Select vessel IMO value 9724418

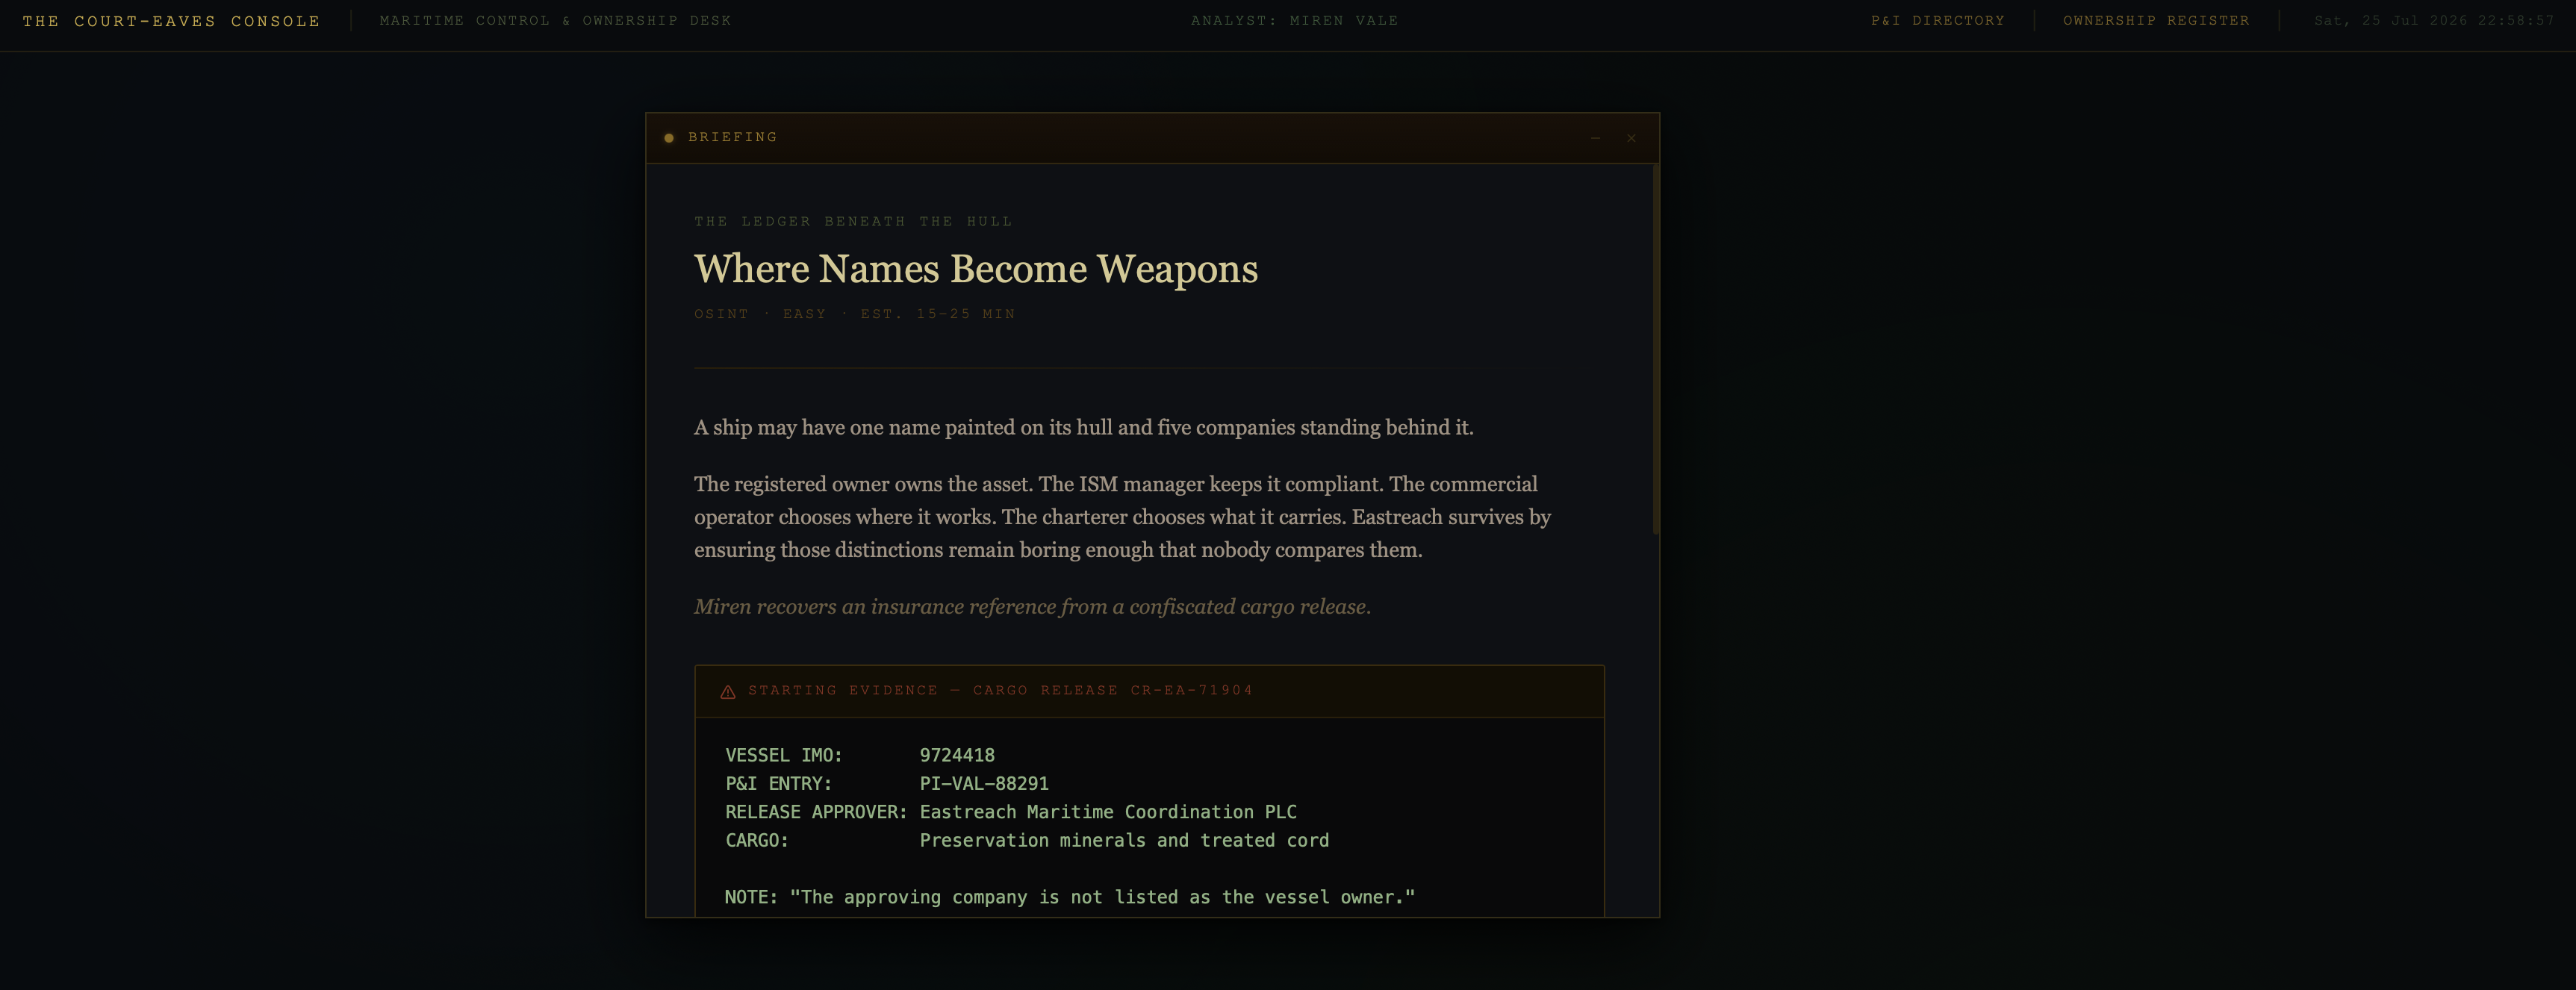click(x=957, y=755)
